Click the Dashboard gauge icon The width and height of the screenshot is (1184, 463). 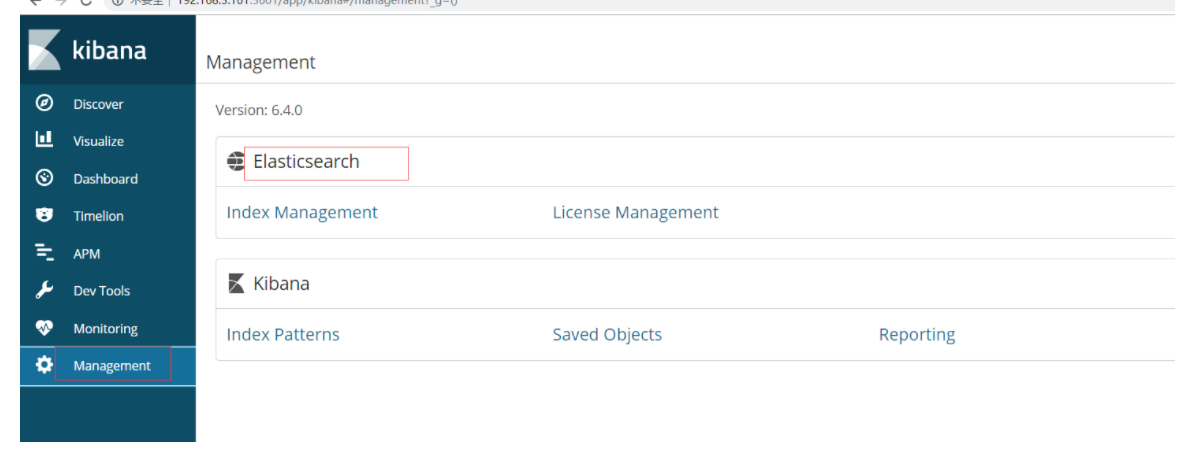click(45, 177)
